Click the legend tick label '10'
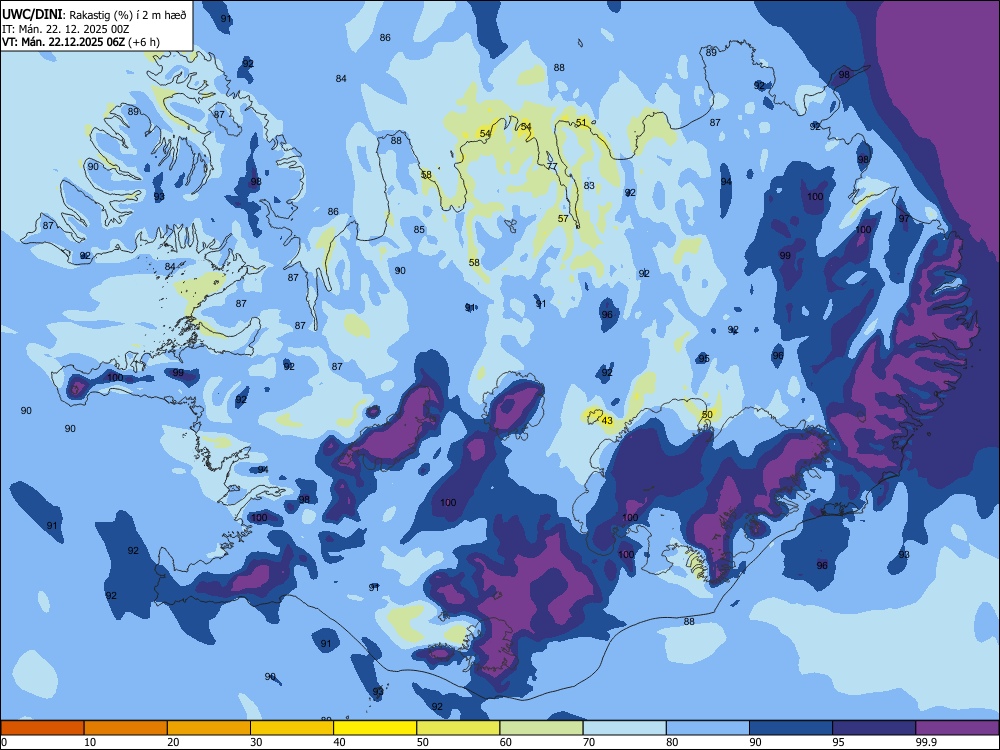The width and height of the screenshot is (1000, 750). coord(90,742)
